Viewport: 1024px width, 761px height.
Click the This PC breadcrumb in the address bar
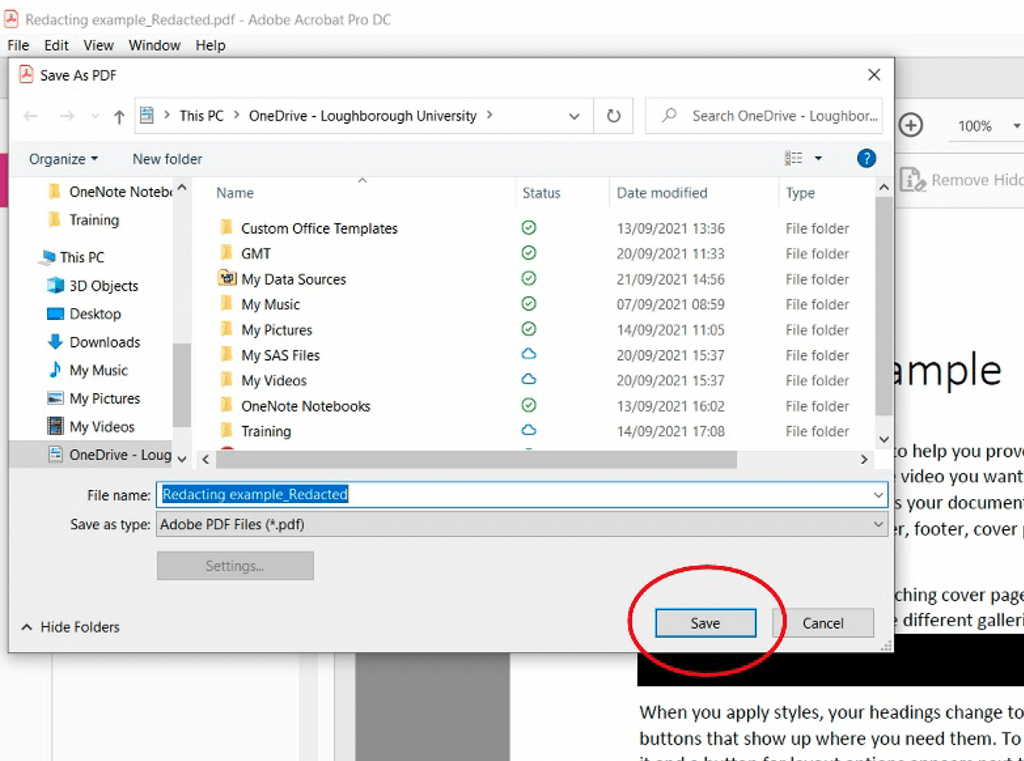tap(200, 115)
